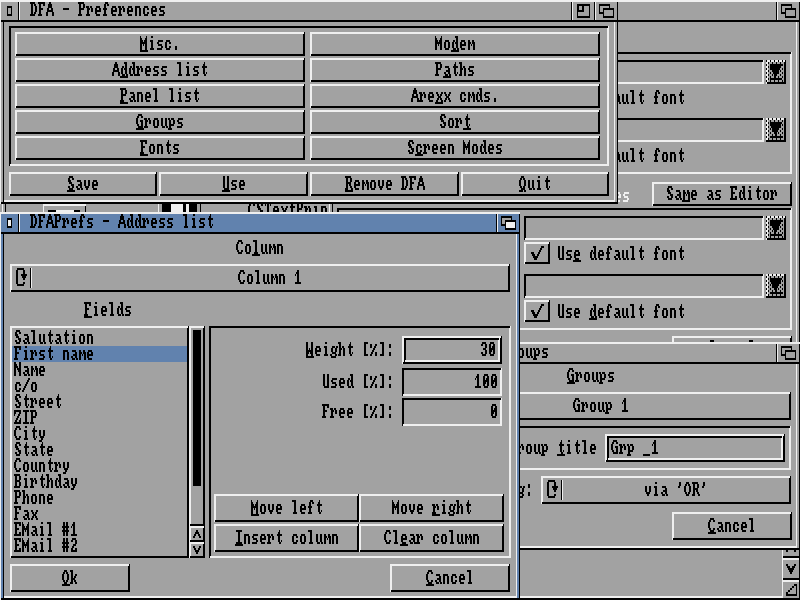Click the Fields list scroll-up arrow

[197, 533]
